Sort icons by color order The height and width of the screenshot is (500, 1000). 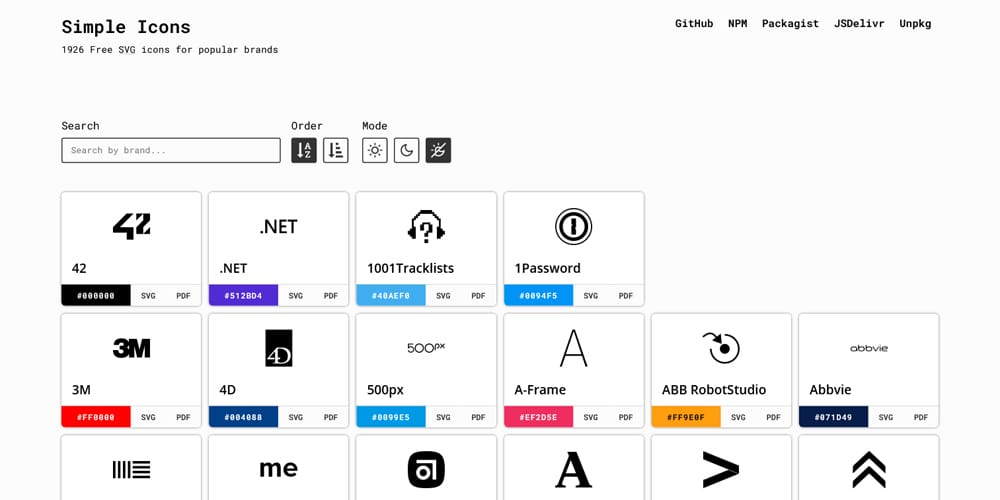tap(335, 151)
